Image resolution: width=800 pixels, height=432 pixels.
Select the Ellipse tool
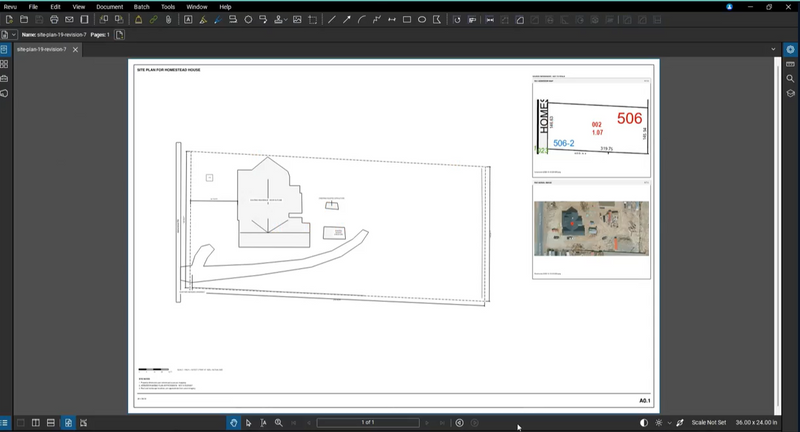click(x=422, y=20)
